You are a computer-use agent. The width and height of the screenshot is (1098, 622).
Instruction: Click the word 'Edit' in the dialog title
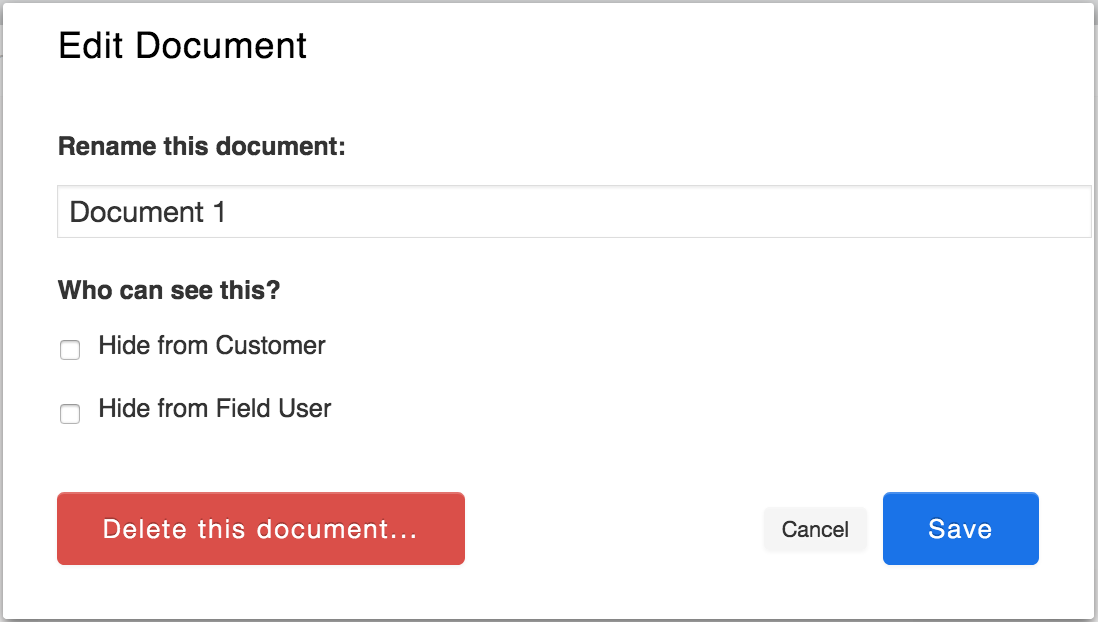coord(91,46)
